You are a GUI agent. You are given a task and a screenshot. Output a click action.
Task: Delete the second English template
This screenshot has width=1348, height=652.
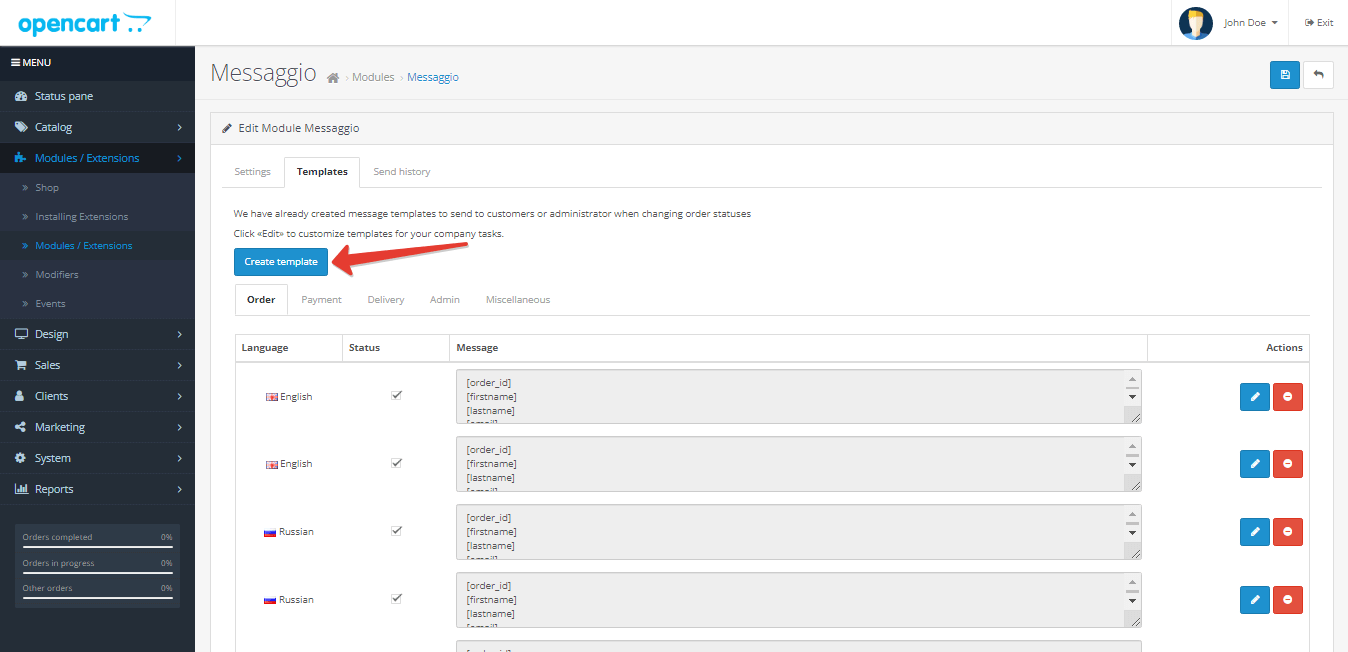click(x=1288, y=464)
